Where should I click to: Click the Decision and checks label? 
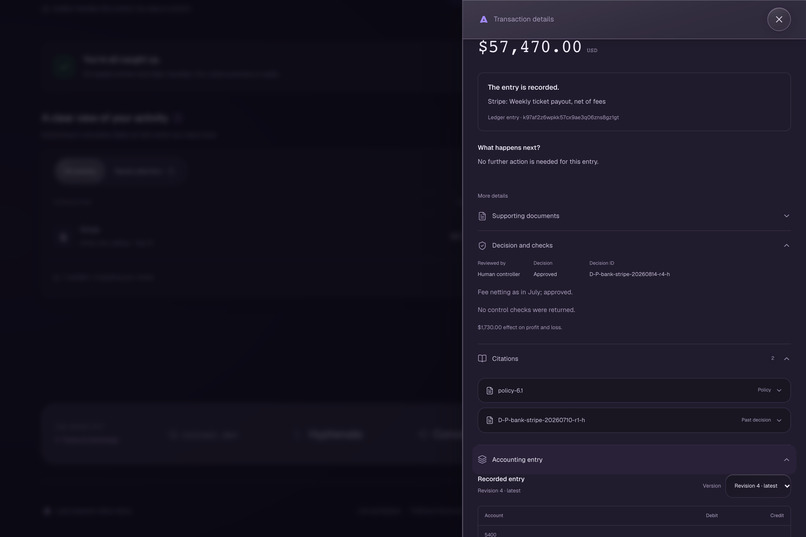click(x=522, y=246)
